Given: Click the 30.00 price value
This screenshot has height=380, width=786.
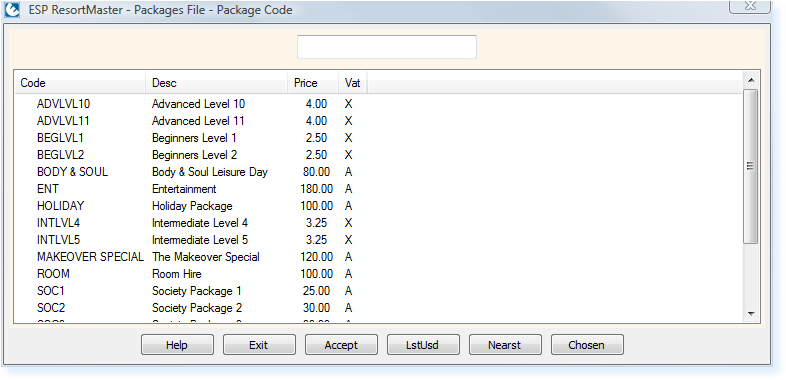Looking at the screenshot, I should [316, 308].
